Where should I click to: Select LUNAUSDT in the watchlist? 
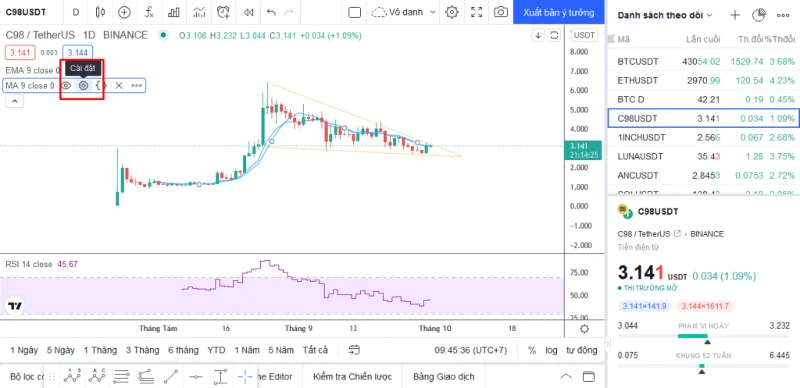[703, 156]
